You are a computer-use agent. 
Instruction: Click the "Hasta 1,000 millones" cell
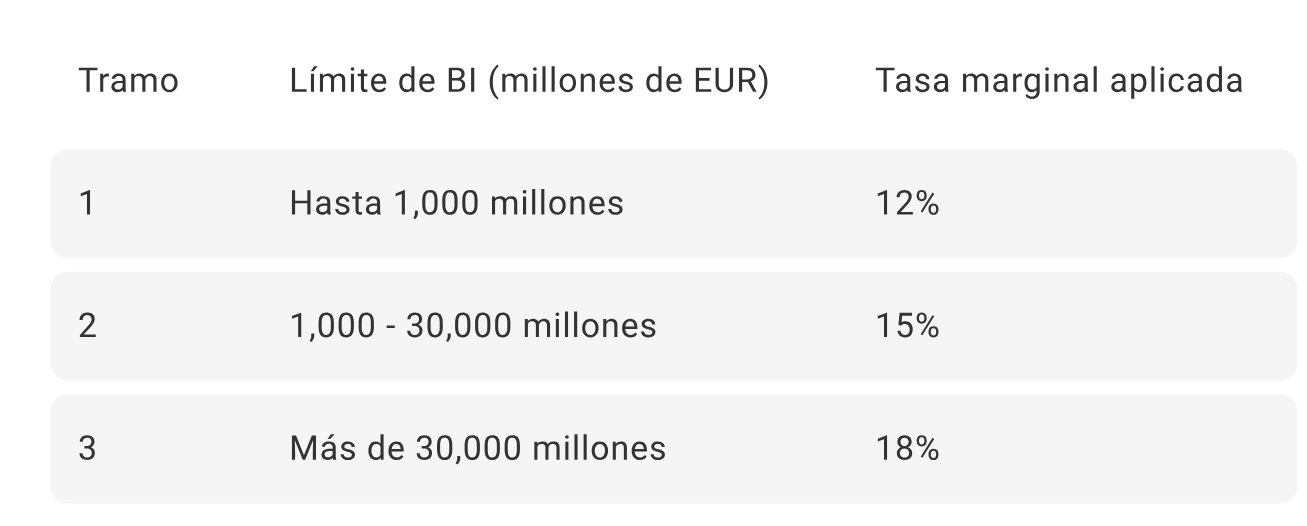[x=456, y=204]
